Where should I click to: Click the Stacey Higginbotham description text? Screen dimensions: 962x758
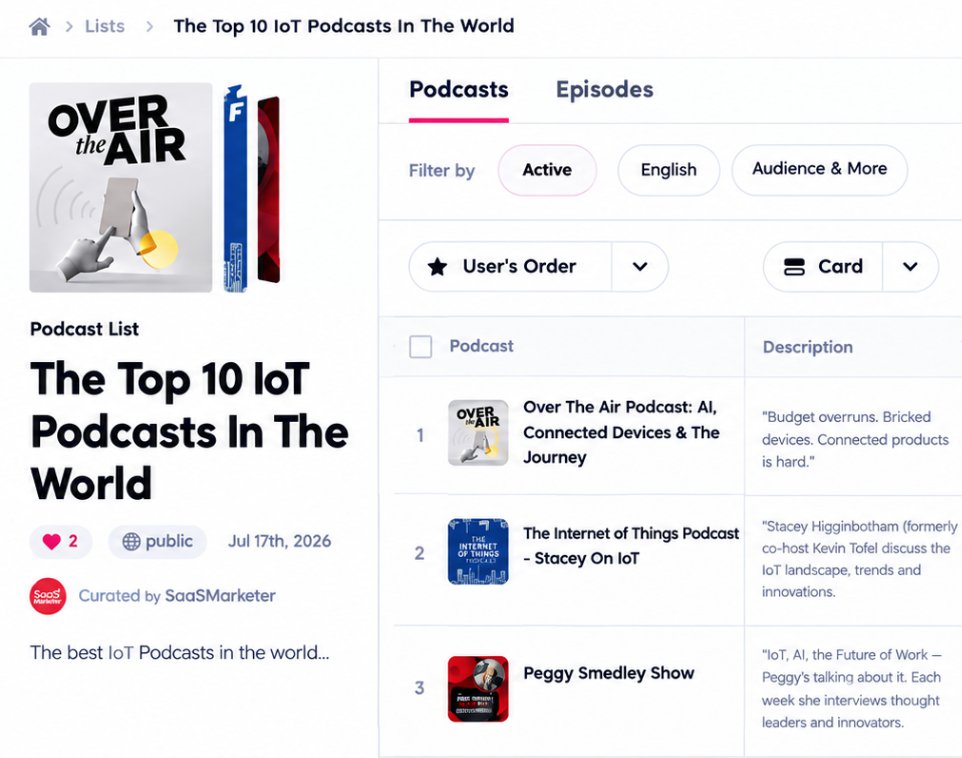[x=859, y=559]
